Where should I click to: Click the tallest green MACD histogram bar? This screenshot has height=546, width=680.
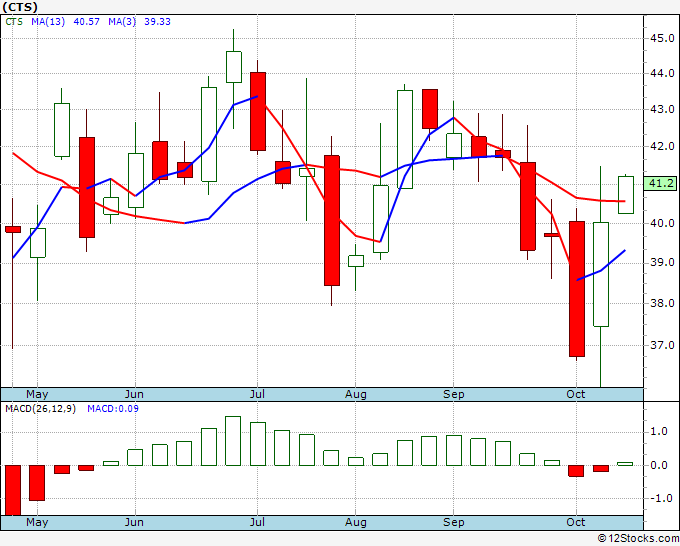[x=233, y=441]
